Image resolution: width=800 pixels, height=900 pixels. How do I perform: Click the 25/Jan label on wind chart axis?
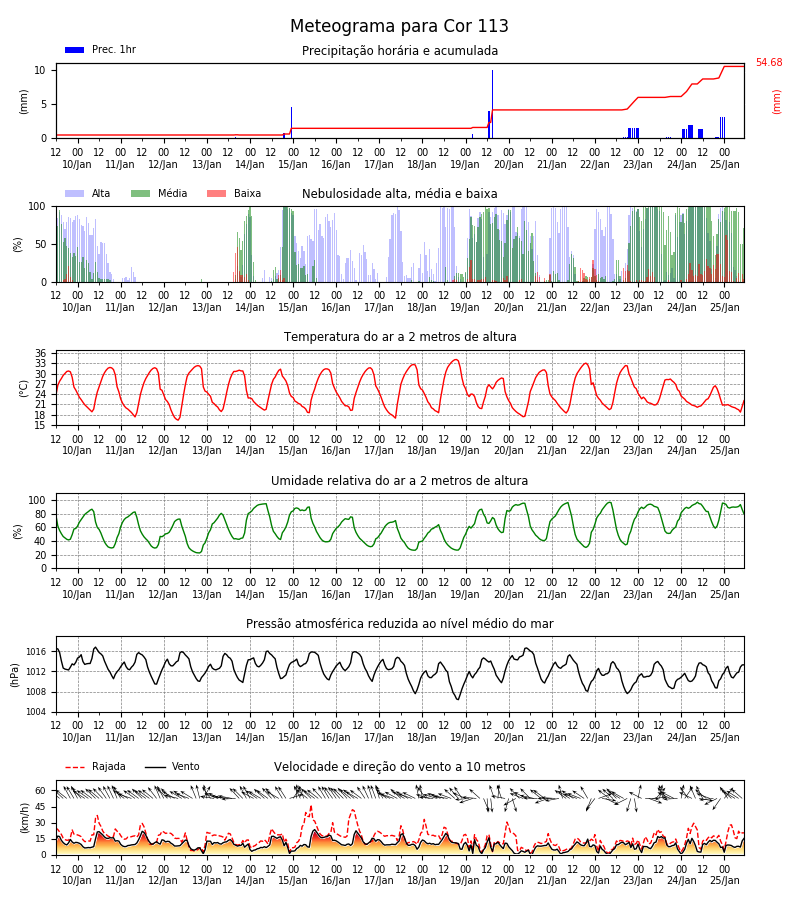click(x=725, y=880)
